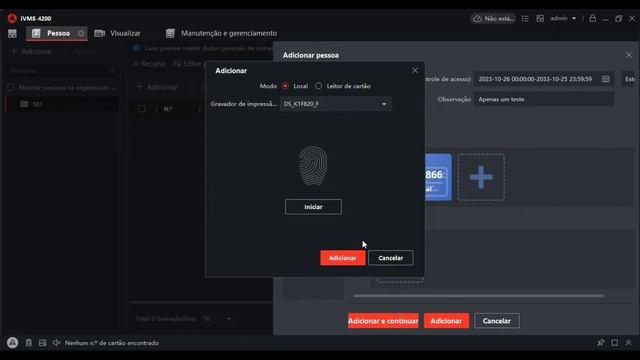Close the Pessoa tab with its x icon
The image size is (640, 360).
81,33
